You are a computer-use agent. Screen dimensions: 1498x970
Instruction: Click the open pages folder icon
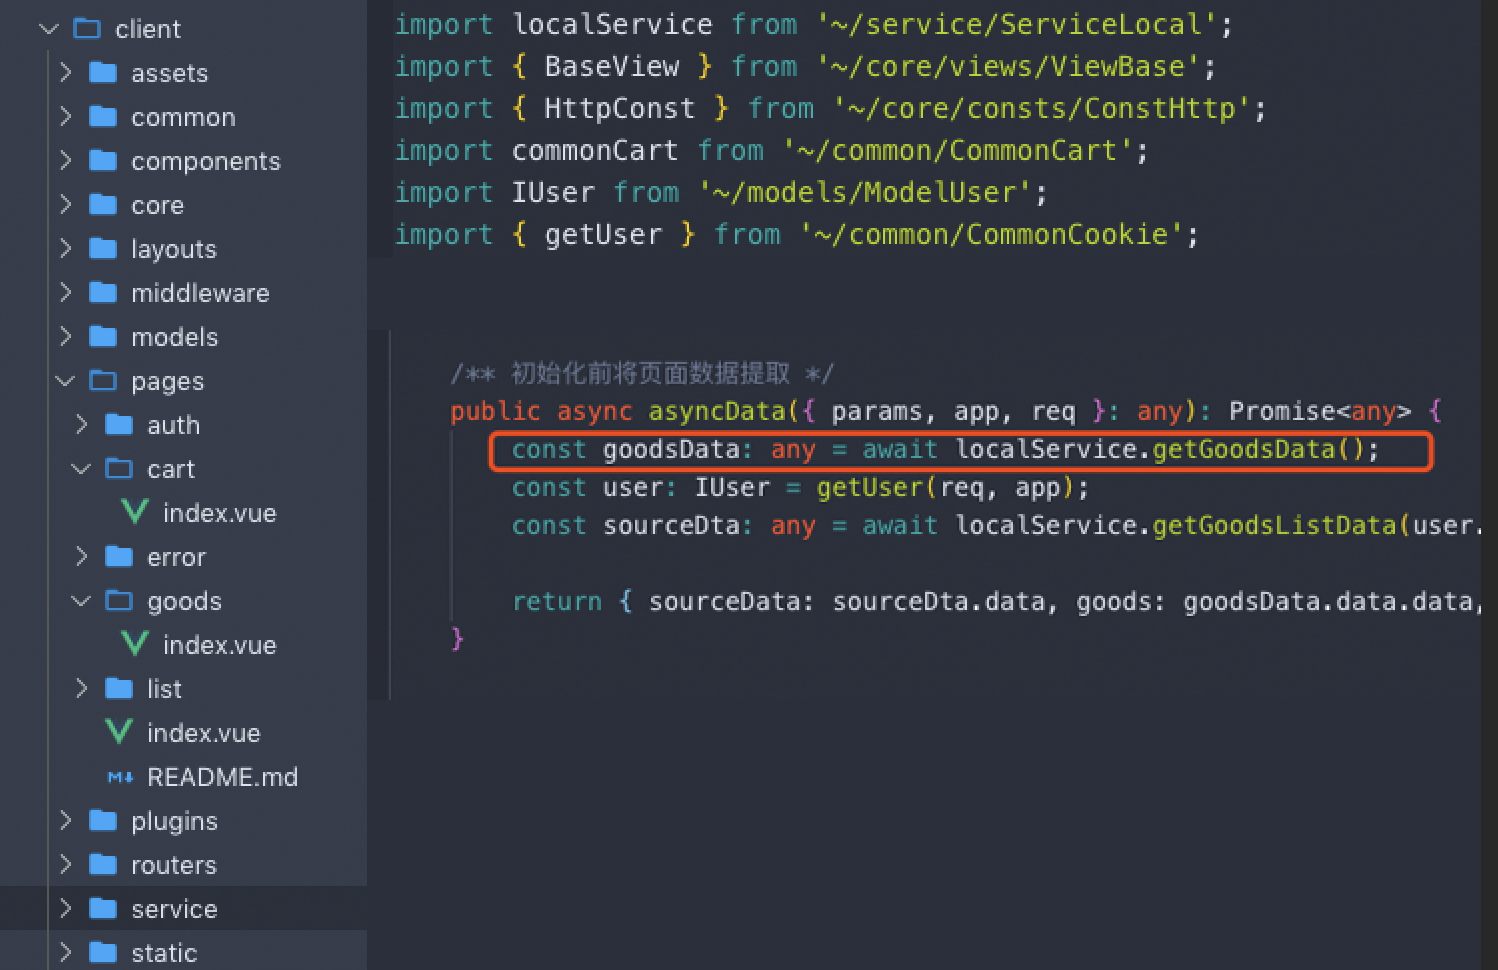pyautogui.click(x=103, y=380)
